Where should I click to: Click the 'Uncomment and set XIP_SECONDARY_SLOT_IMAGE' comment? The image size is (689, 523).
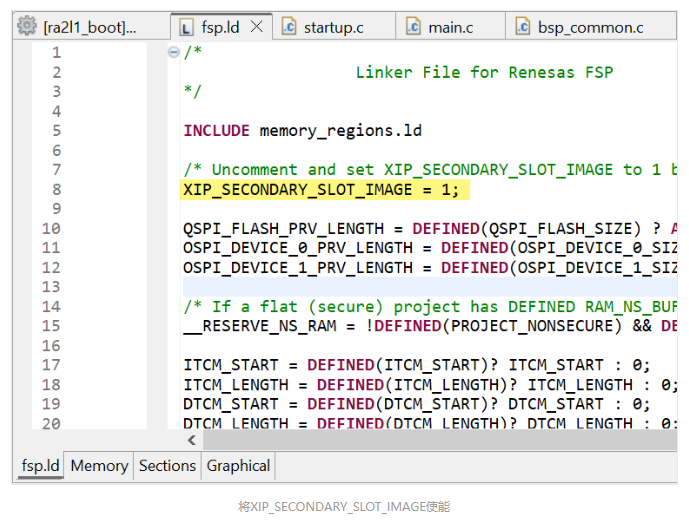(430, 170)
